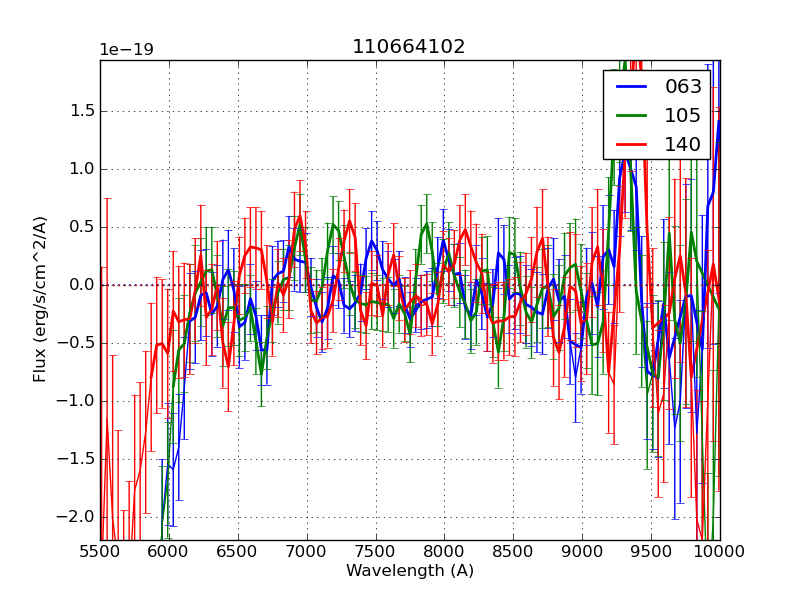Select the 9500 x-axis tick label

pos(651,552)
